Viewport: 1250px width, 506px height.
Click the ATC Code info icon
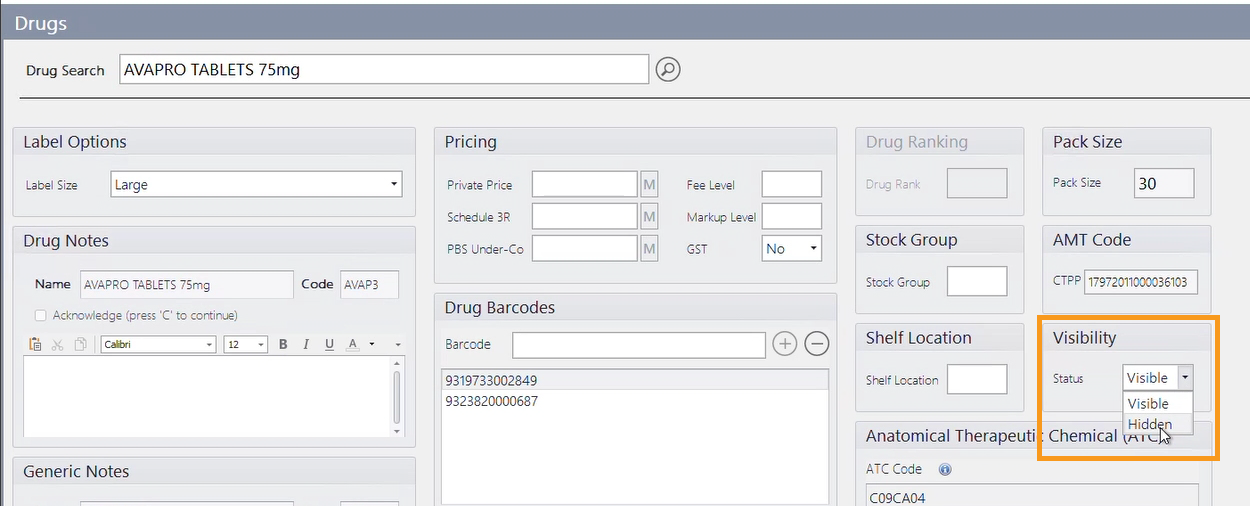945,469
